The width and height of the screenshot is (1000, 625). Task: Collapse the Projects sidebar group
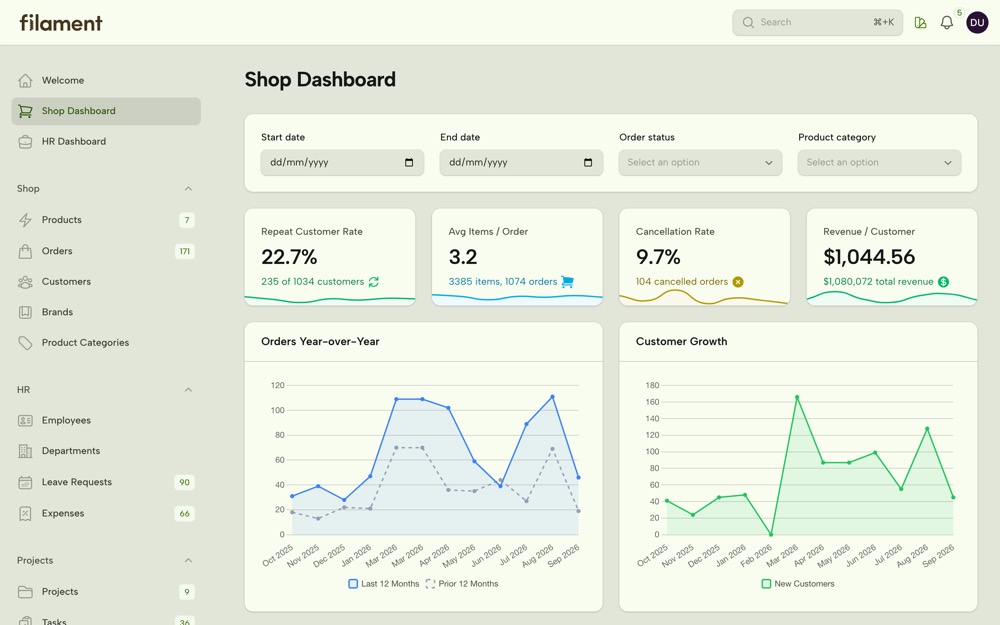pos(188,561)
